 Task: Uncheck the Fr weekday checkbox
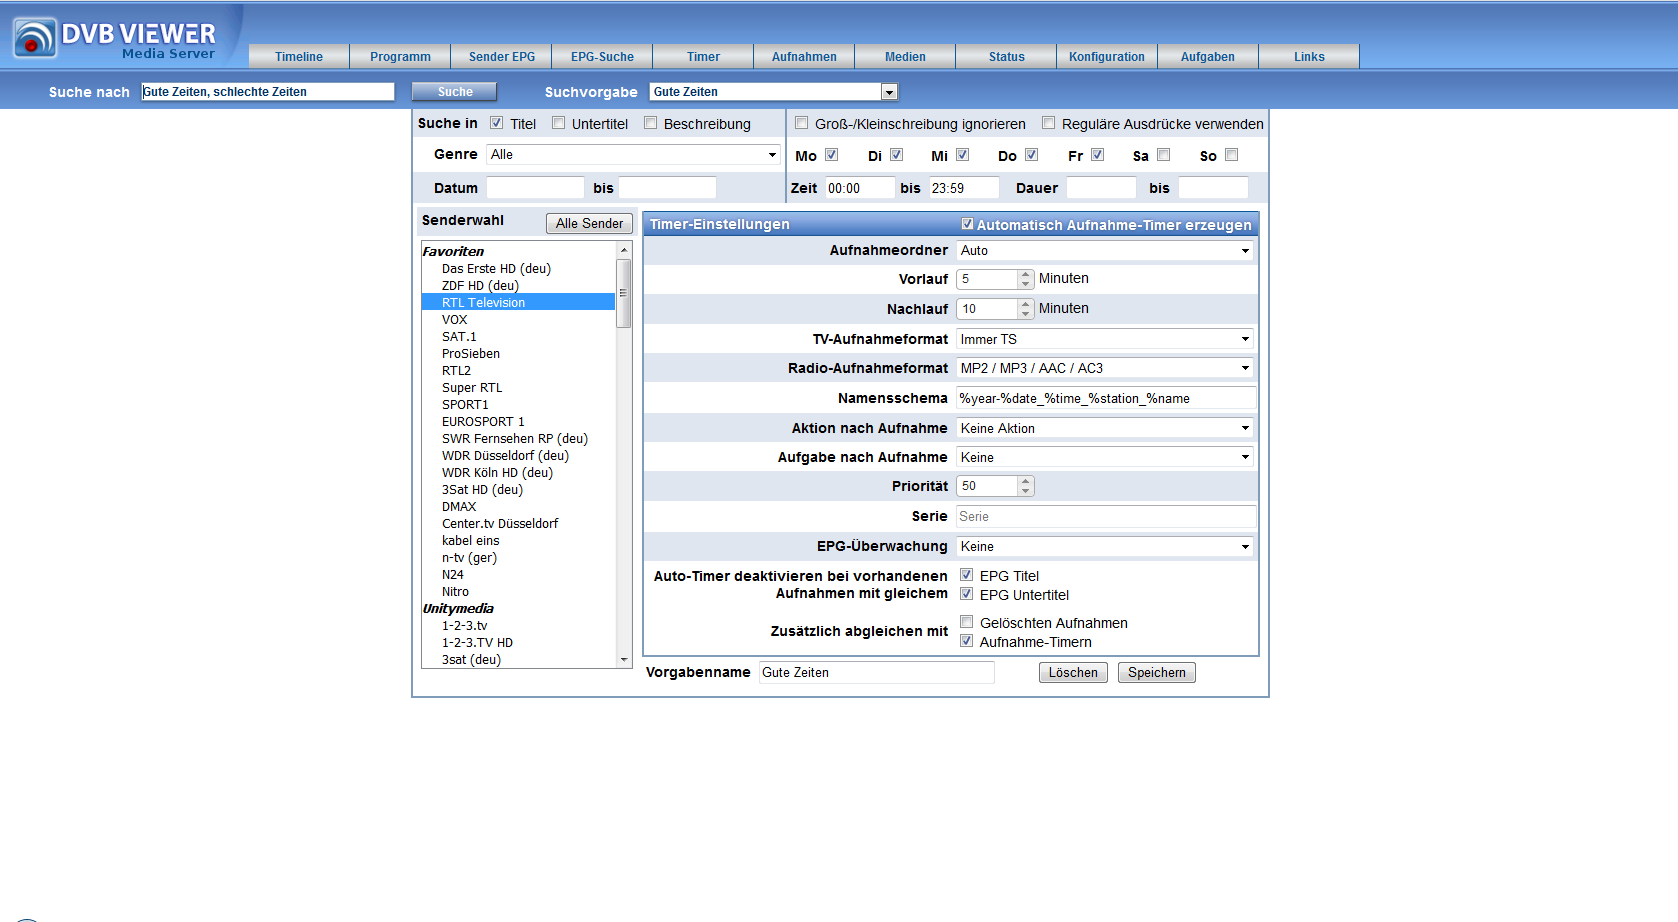pos(1097,155)
